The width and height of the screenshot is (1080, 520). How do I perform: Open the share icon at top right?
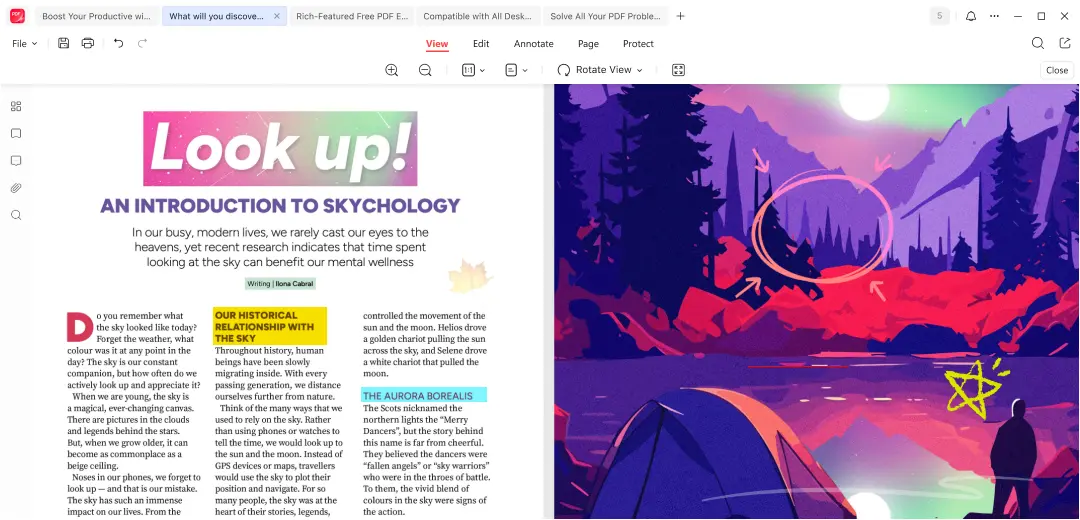click(1065, 44)
